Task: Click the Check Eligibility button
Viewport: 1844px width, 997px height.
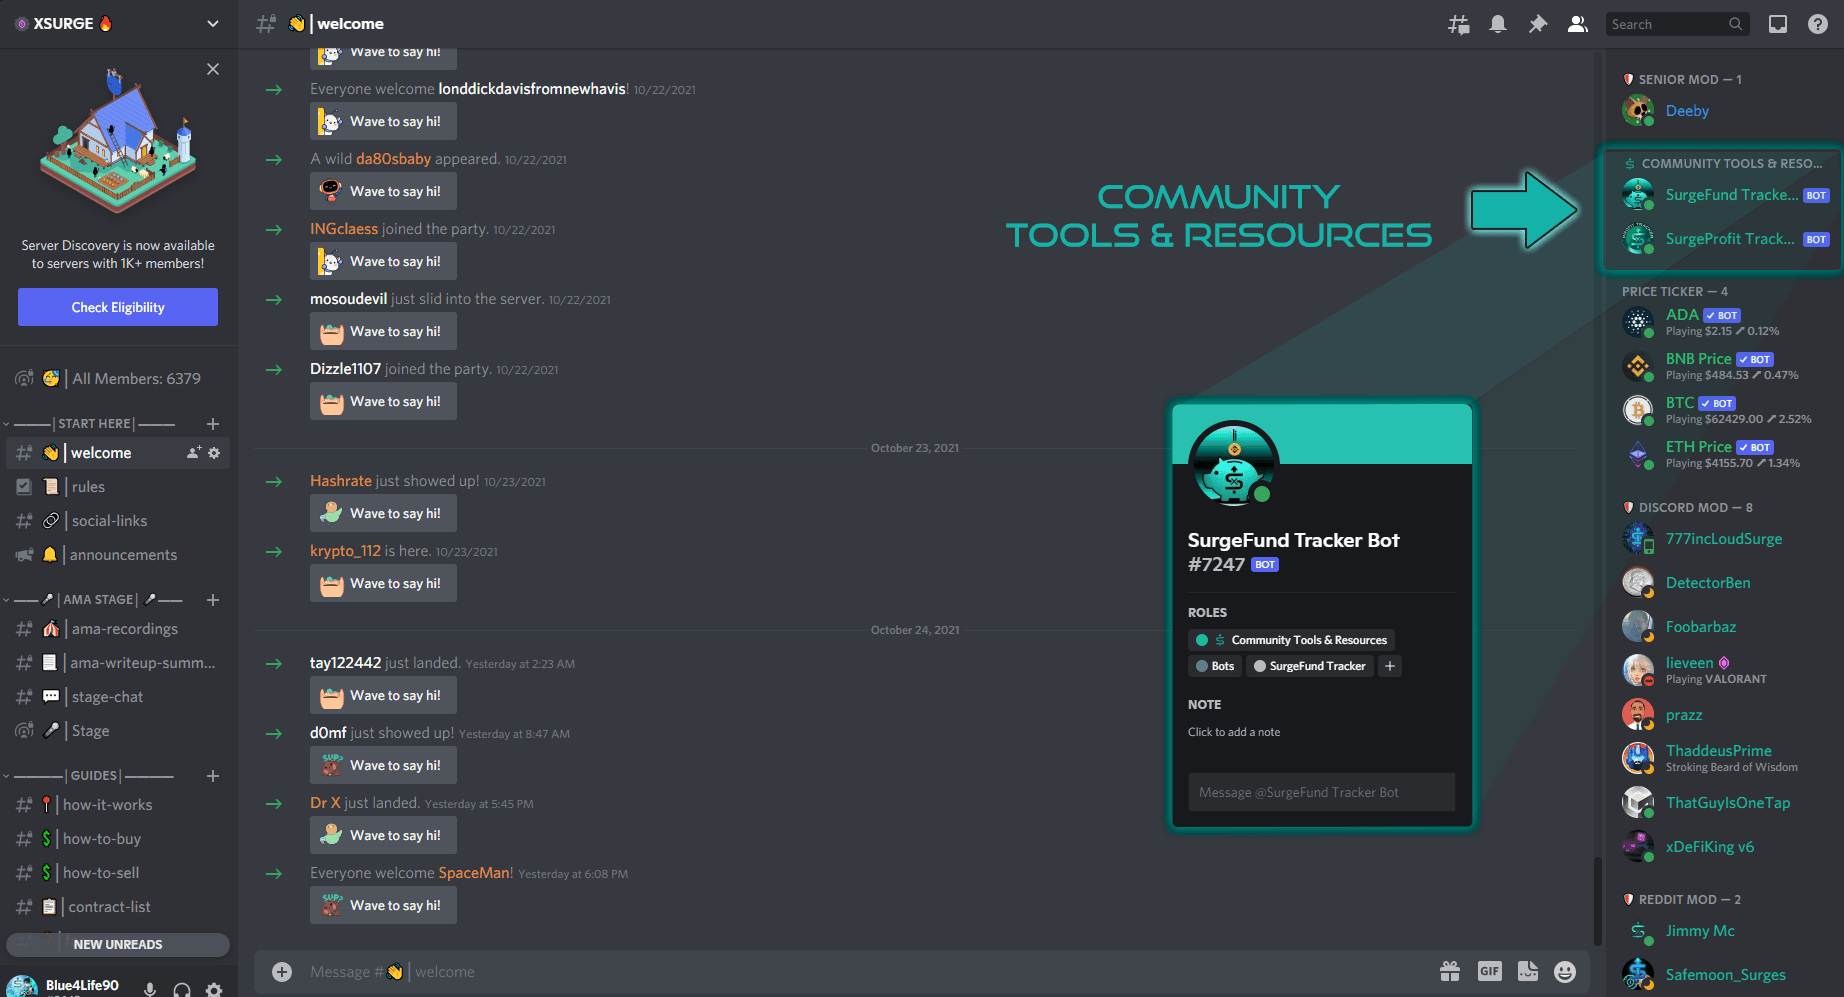Action: (118, 307)
